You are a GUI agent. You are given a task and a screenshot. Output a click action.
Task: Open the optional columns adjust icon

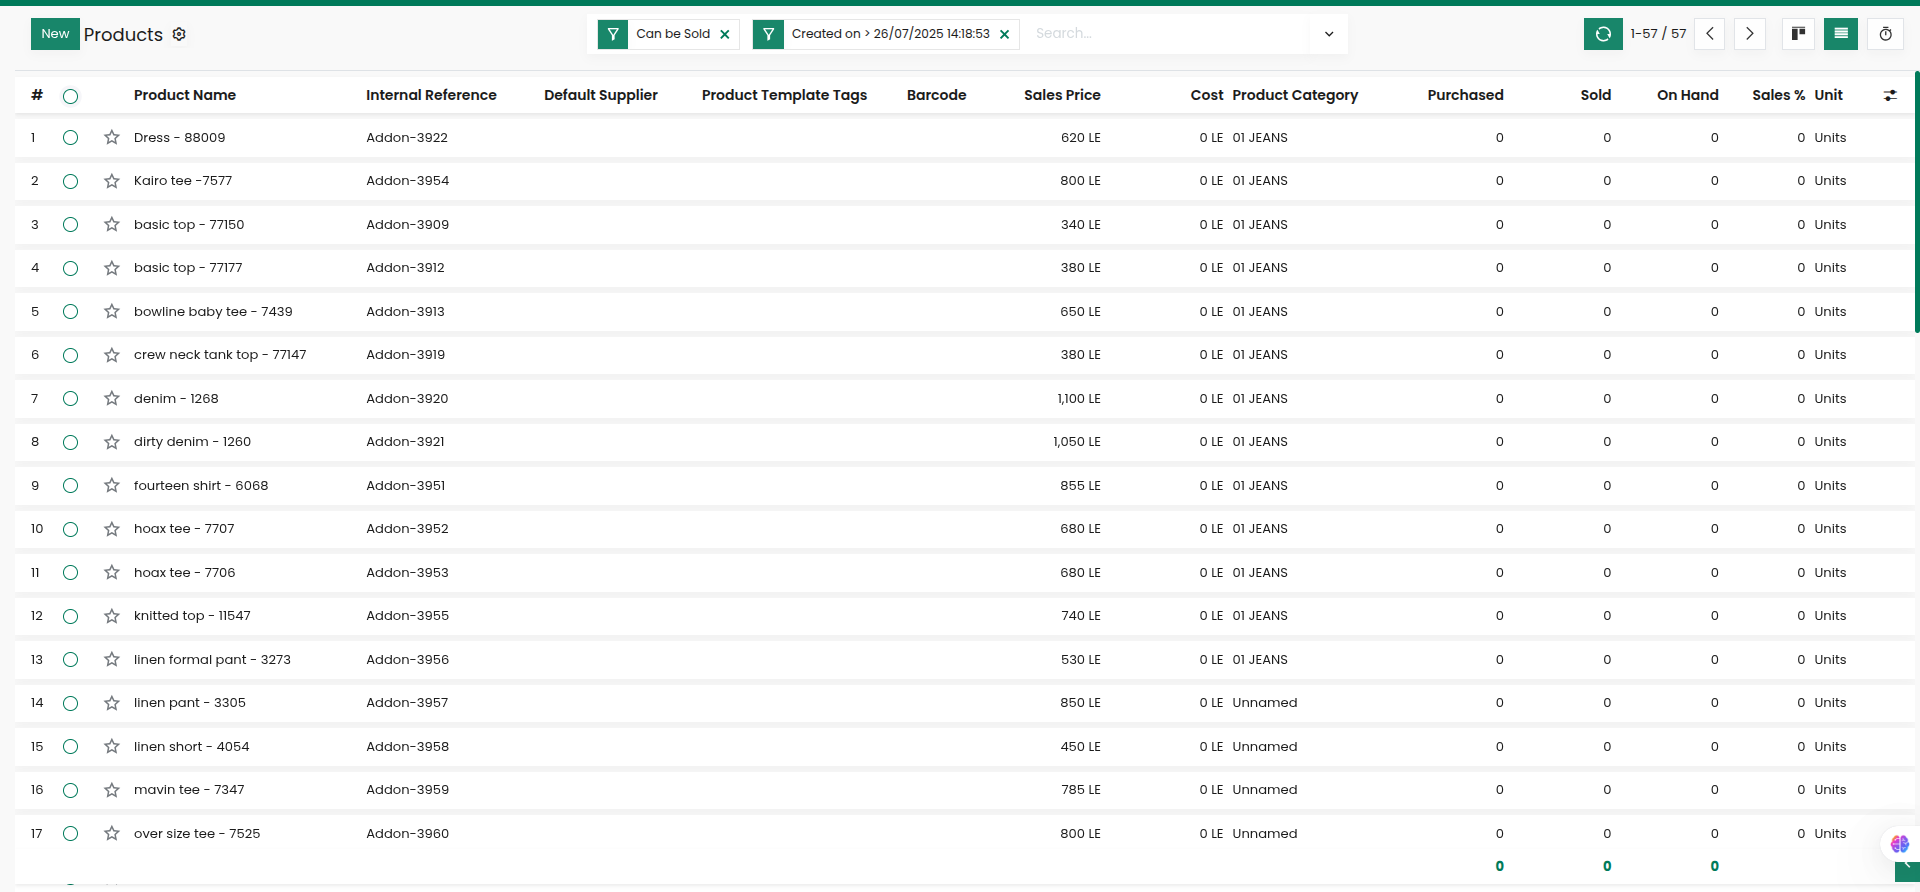coord(1890,96)
